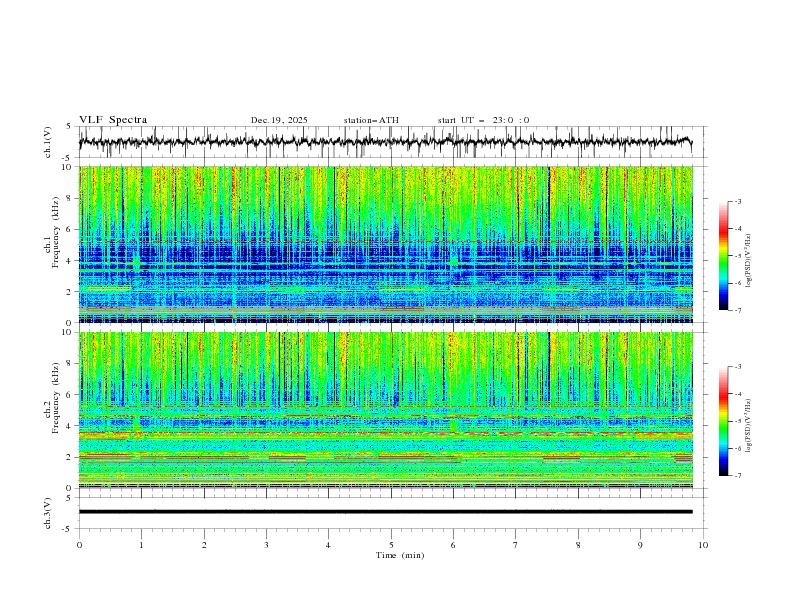The width and height of the screenshot is (792, 612).
Task: Click the '-7' label on ch.2 color bar
Action: [x=737, y=475]
